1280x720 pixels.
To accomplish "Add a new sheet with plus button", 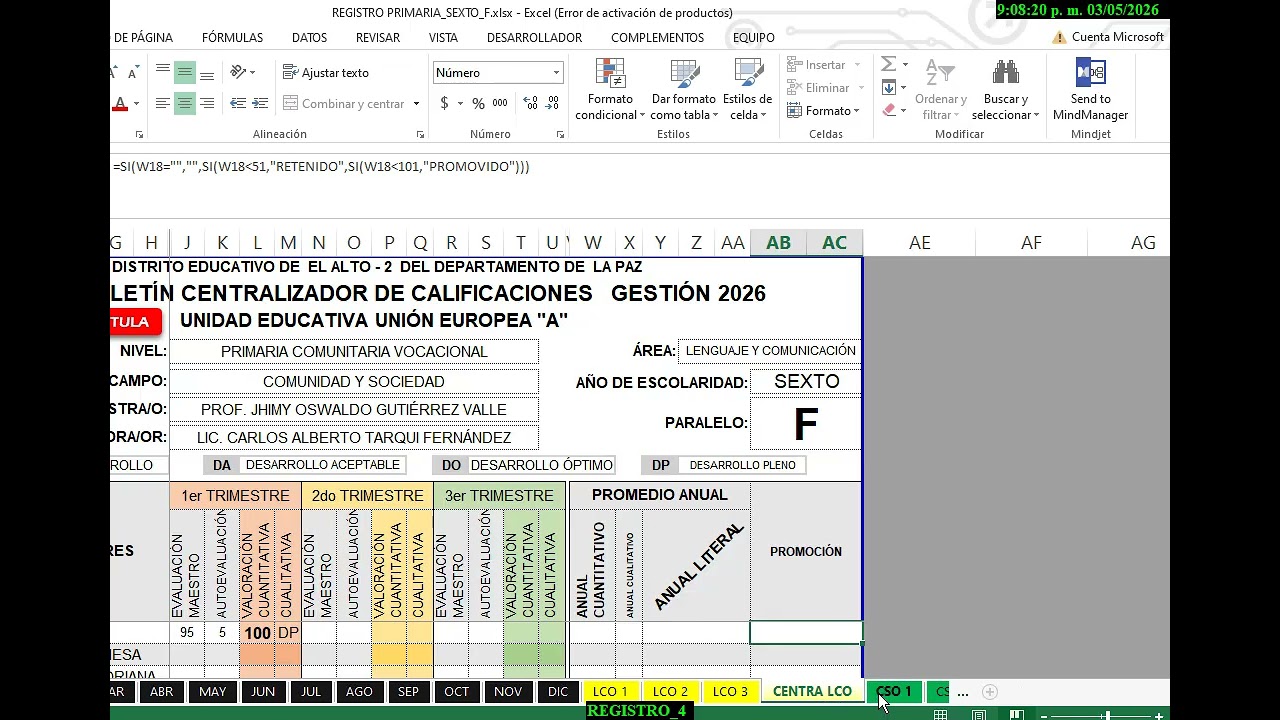I will pyautogui.click(x=989, y=691).
